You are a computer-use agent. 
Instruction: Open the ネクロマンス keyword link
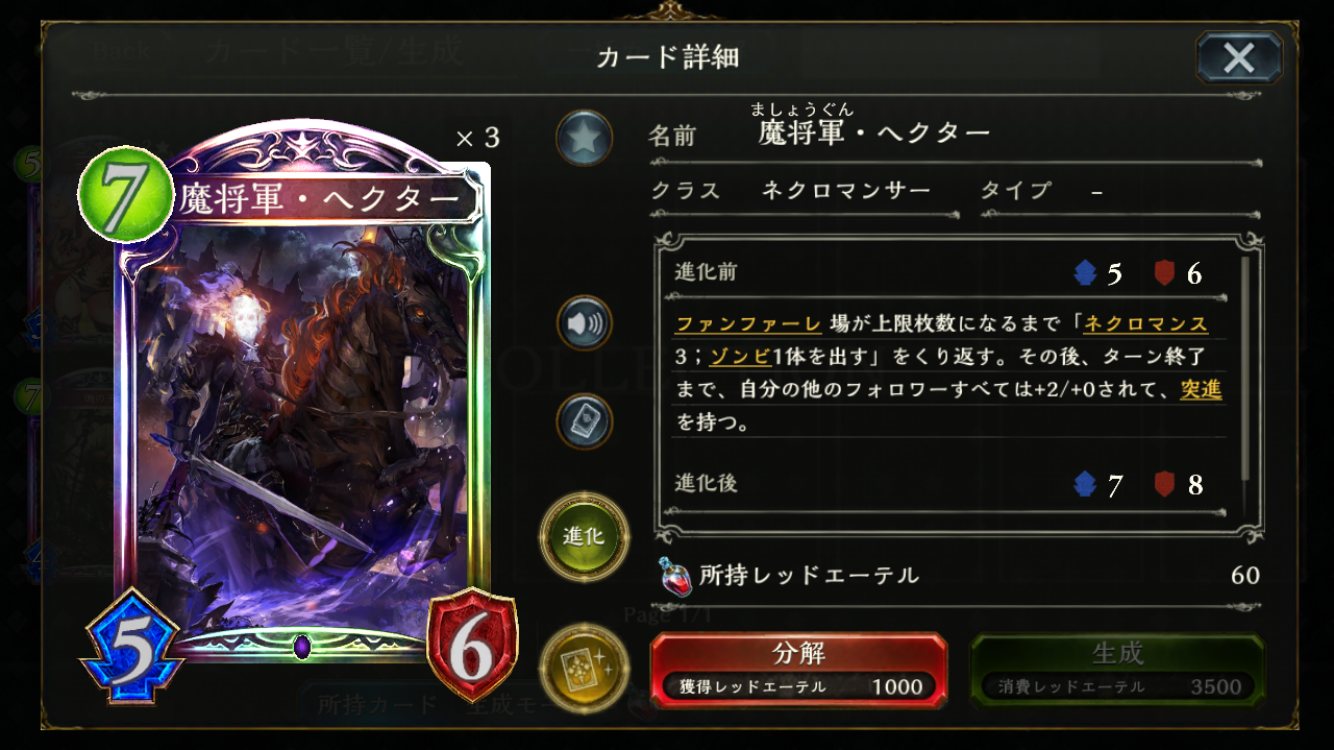coord(1147,324)
